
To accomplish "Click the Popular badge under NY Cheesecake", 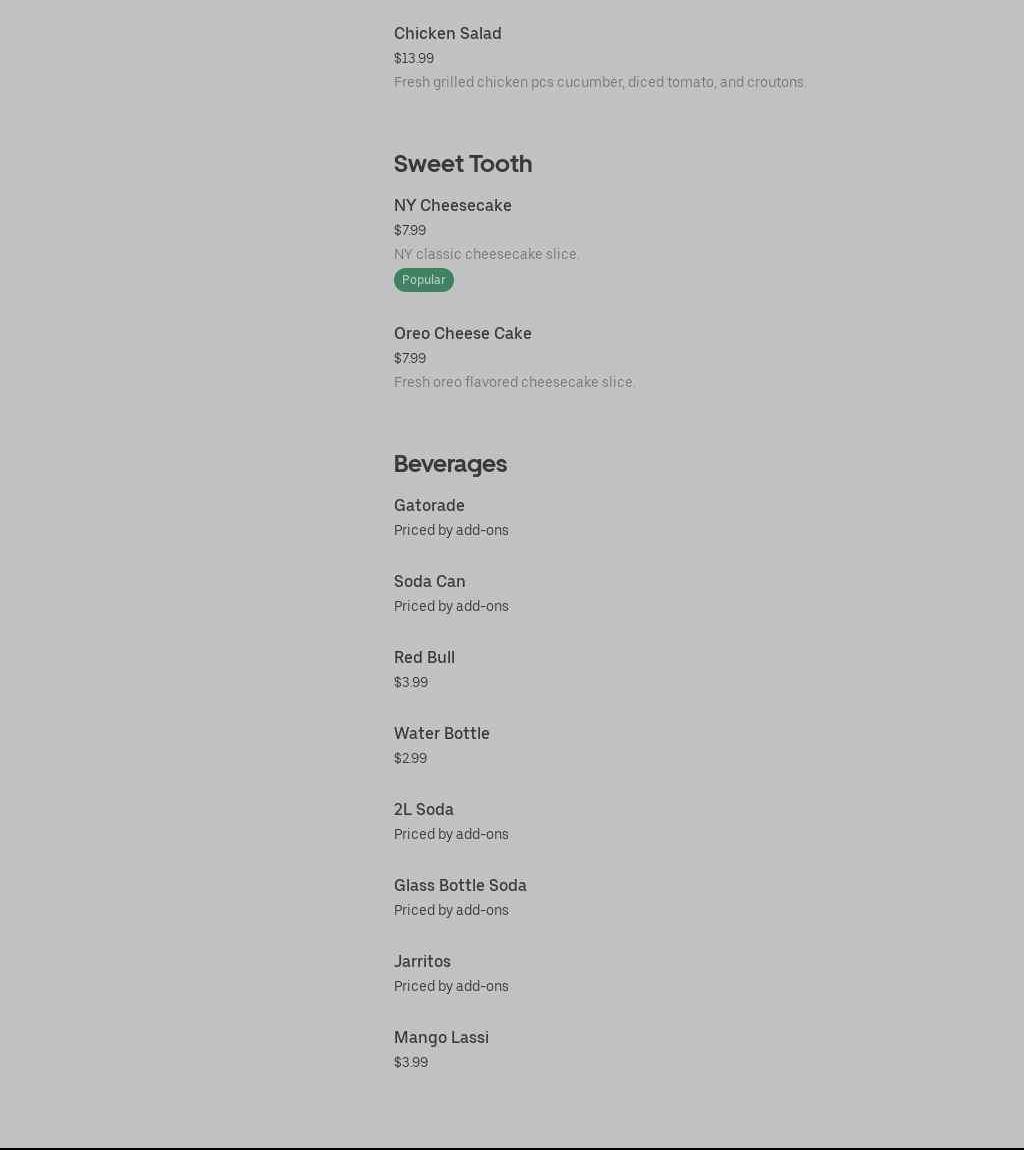I will point(423,280).
